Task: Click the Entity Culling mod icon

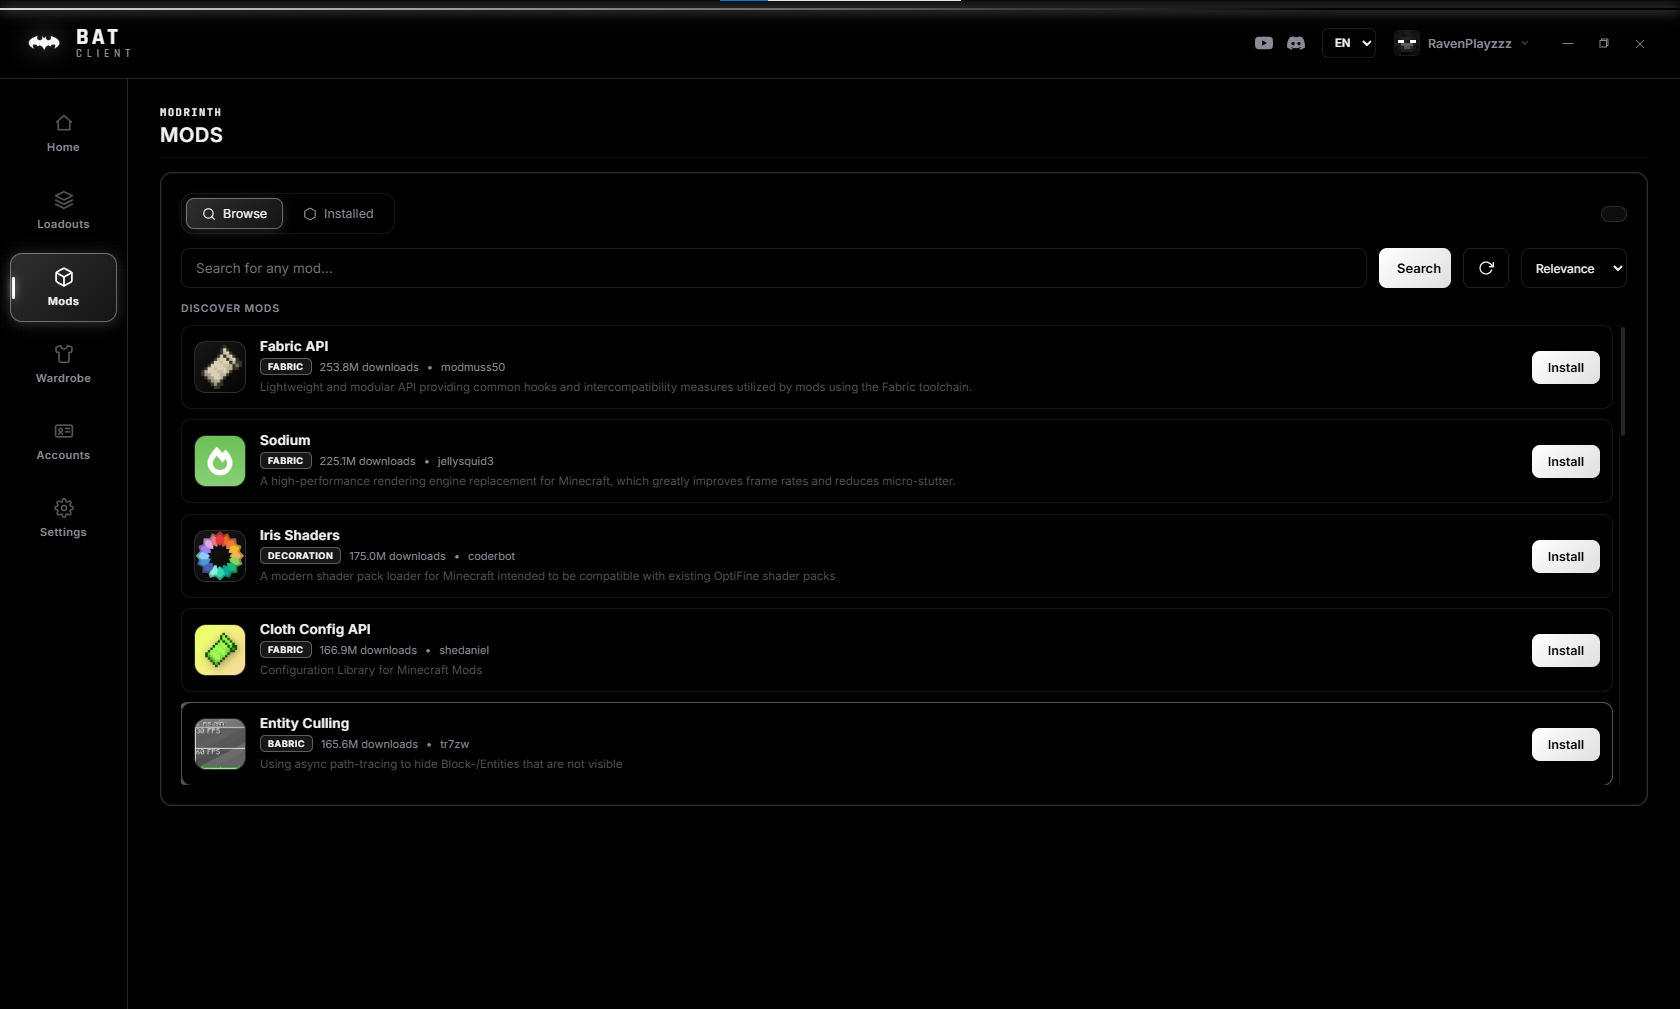Action: pos(220,744)
